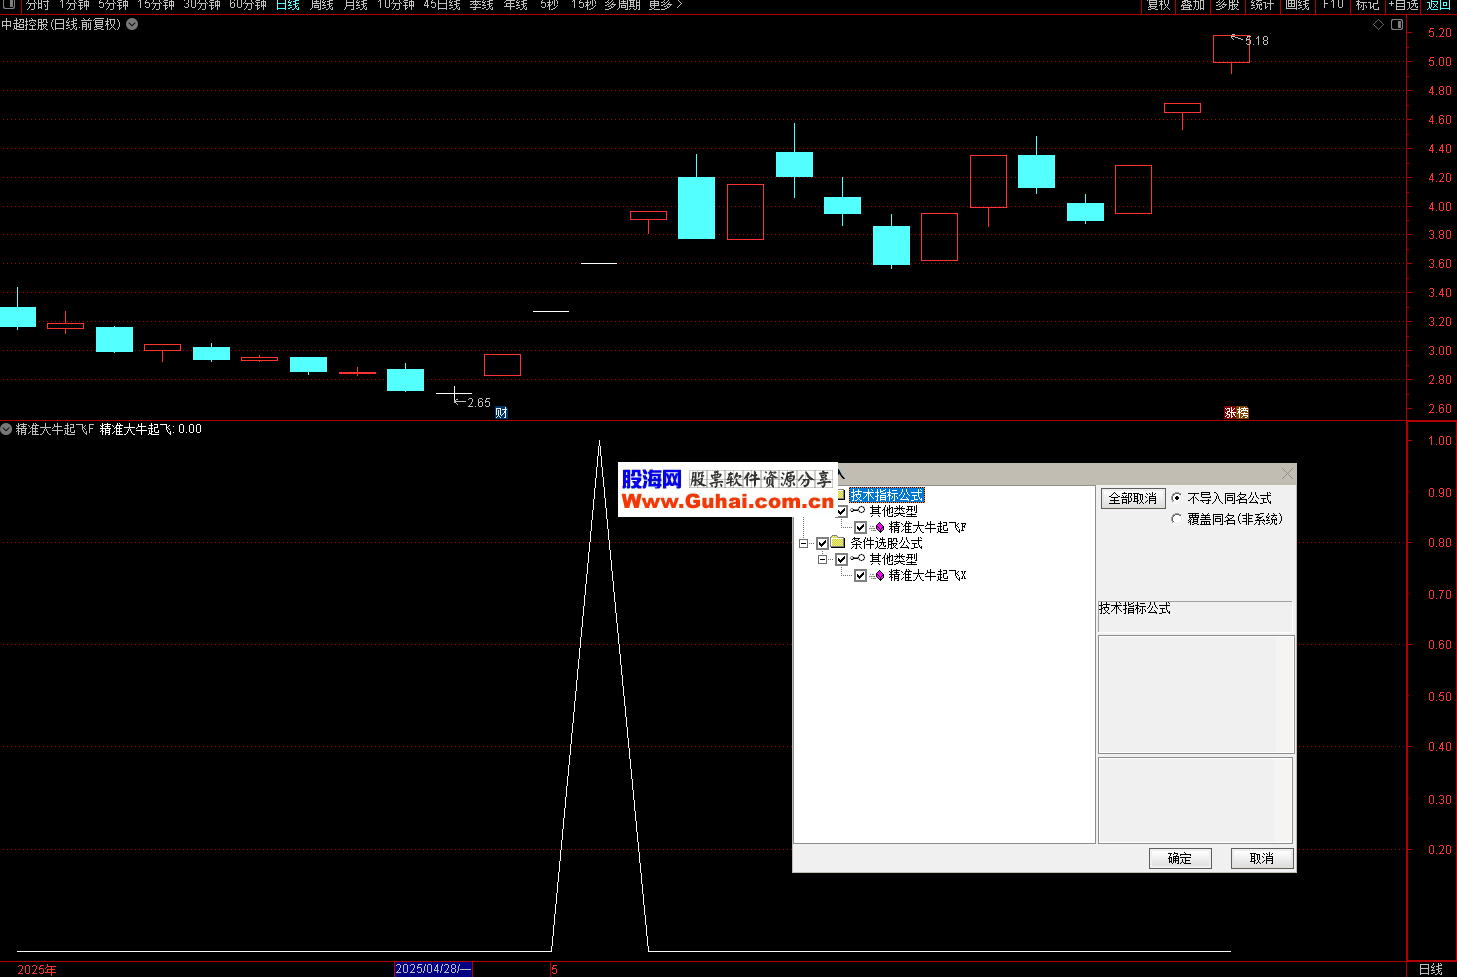
Task: Confirm import with the 确定 button
Action: pyautogui.click(x=1180, y=858)
